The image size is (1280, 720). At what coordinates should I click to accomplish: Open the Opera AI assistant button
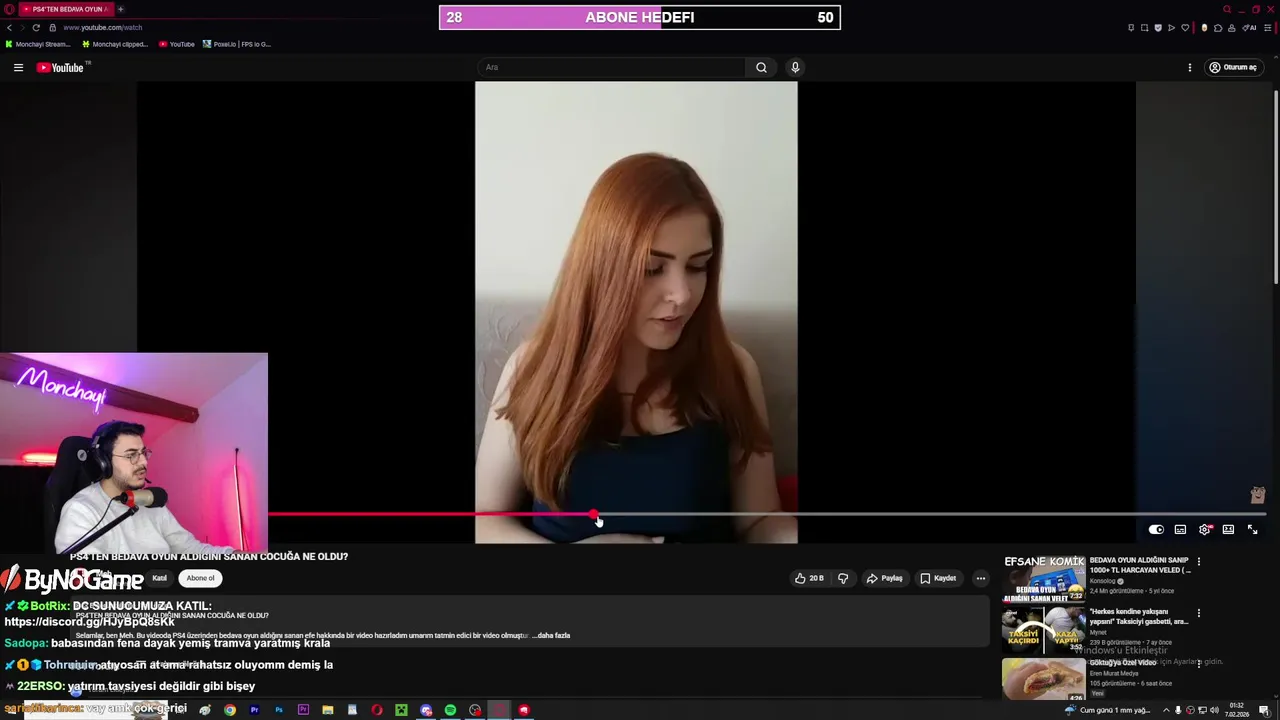tap(1251, 27)
